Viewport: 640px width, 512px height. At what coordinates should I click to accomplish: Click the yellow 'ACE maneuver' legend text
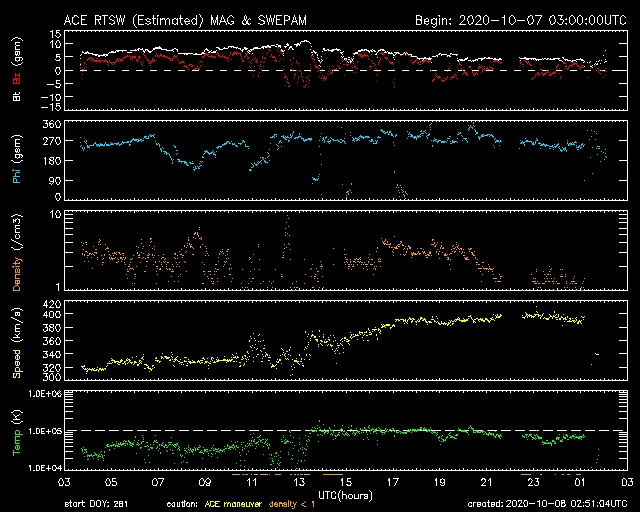pyautogui.click(x=233, y=504)
